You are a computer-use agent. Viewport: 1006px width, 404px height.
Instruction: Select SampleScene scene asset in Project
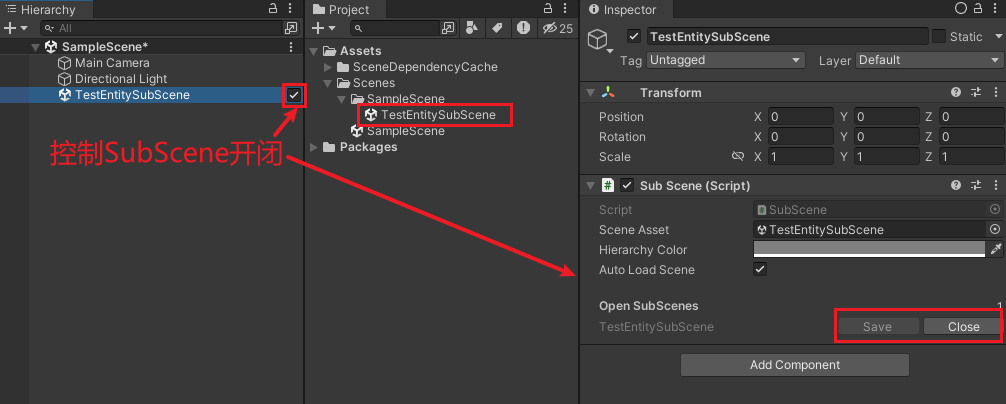[x=405, y=131]
